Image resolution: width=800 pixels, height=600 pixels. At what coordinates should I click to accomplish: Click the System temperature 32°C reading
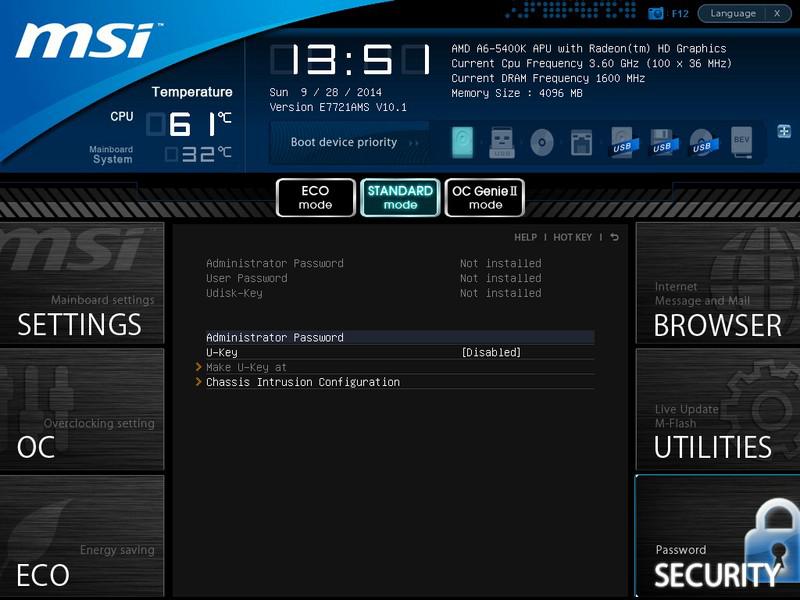pyautogui.click(x=198, y=154)
